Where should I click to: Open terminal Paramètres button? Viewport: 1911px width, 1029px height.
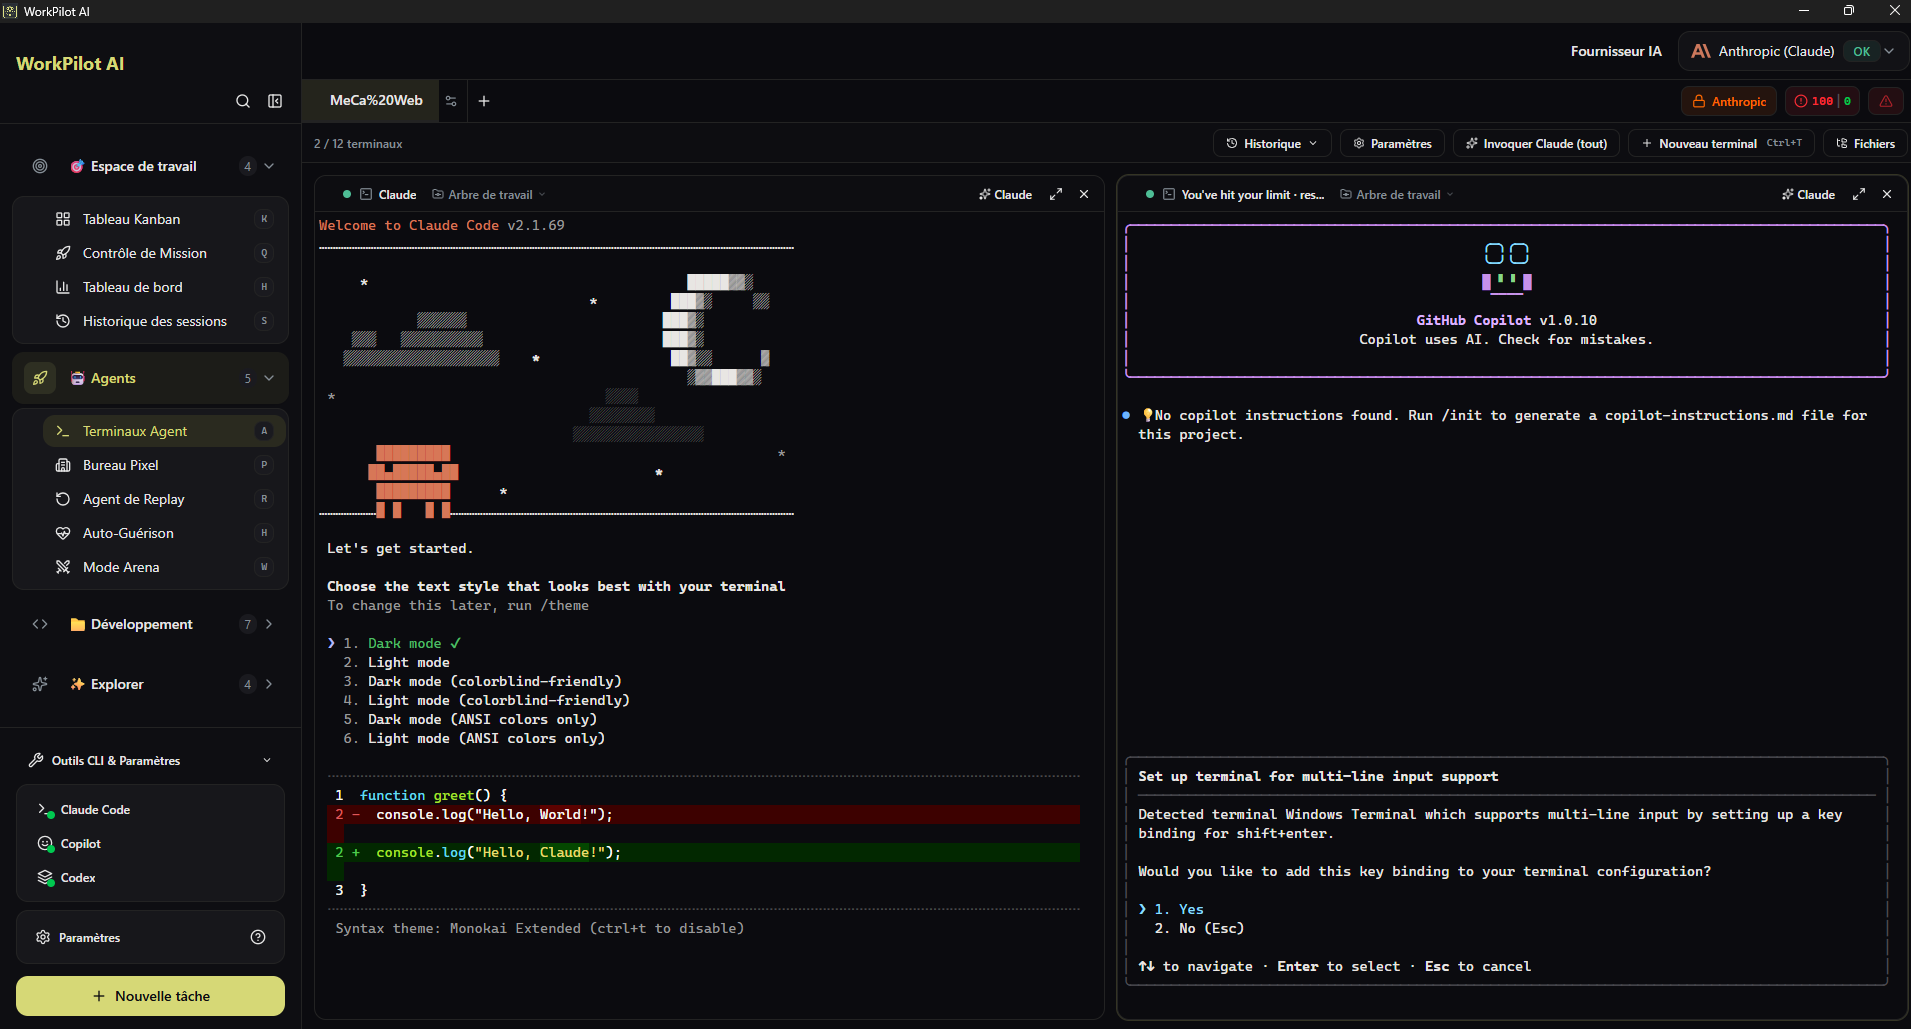(x=1392, y=144)
